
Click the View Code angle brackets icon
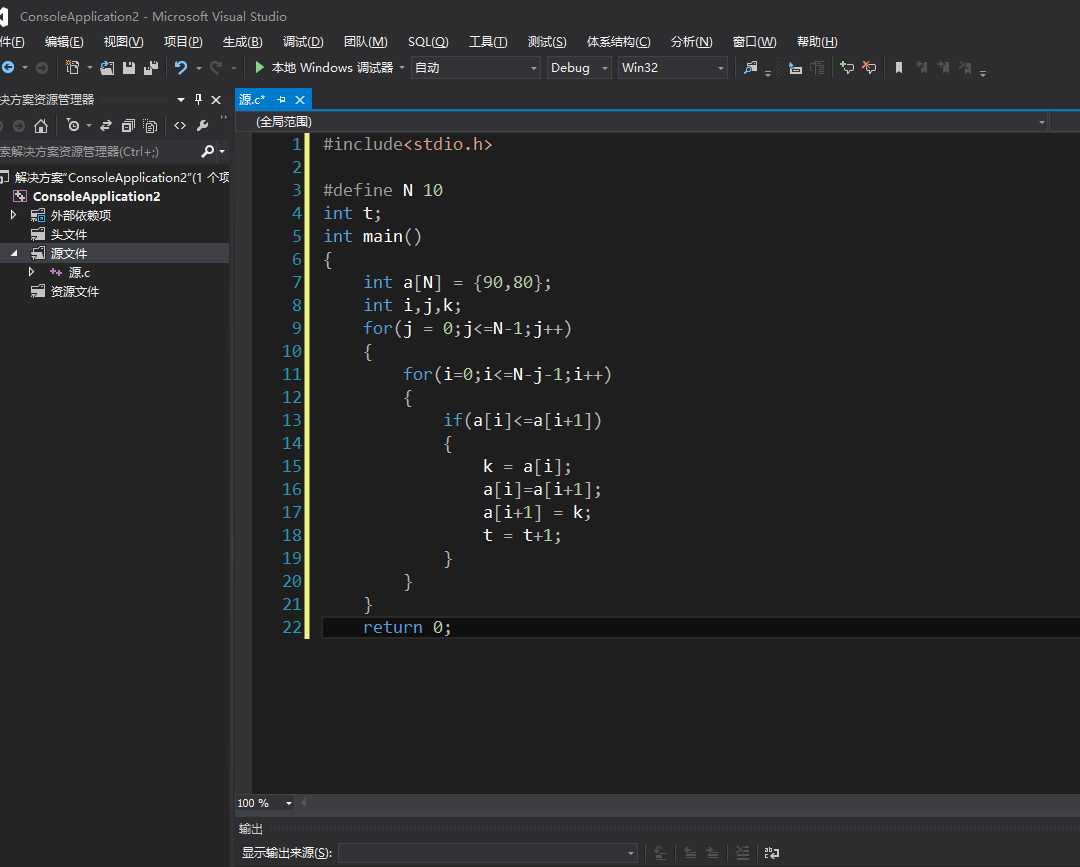pos(180,126)
